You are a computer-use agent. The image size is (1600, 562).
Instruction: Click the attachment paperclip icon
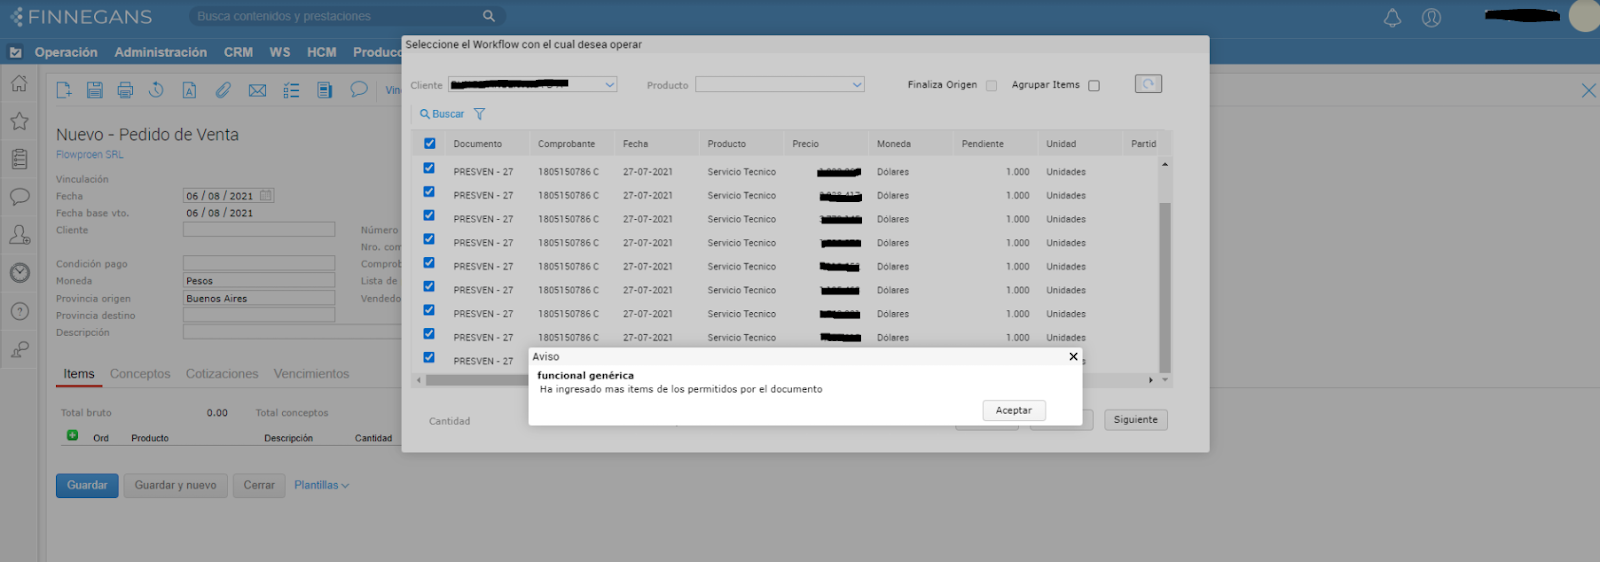coord(223,90)
